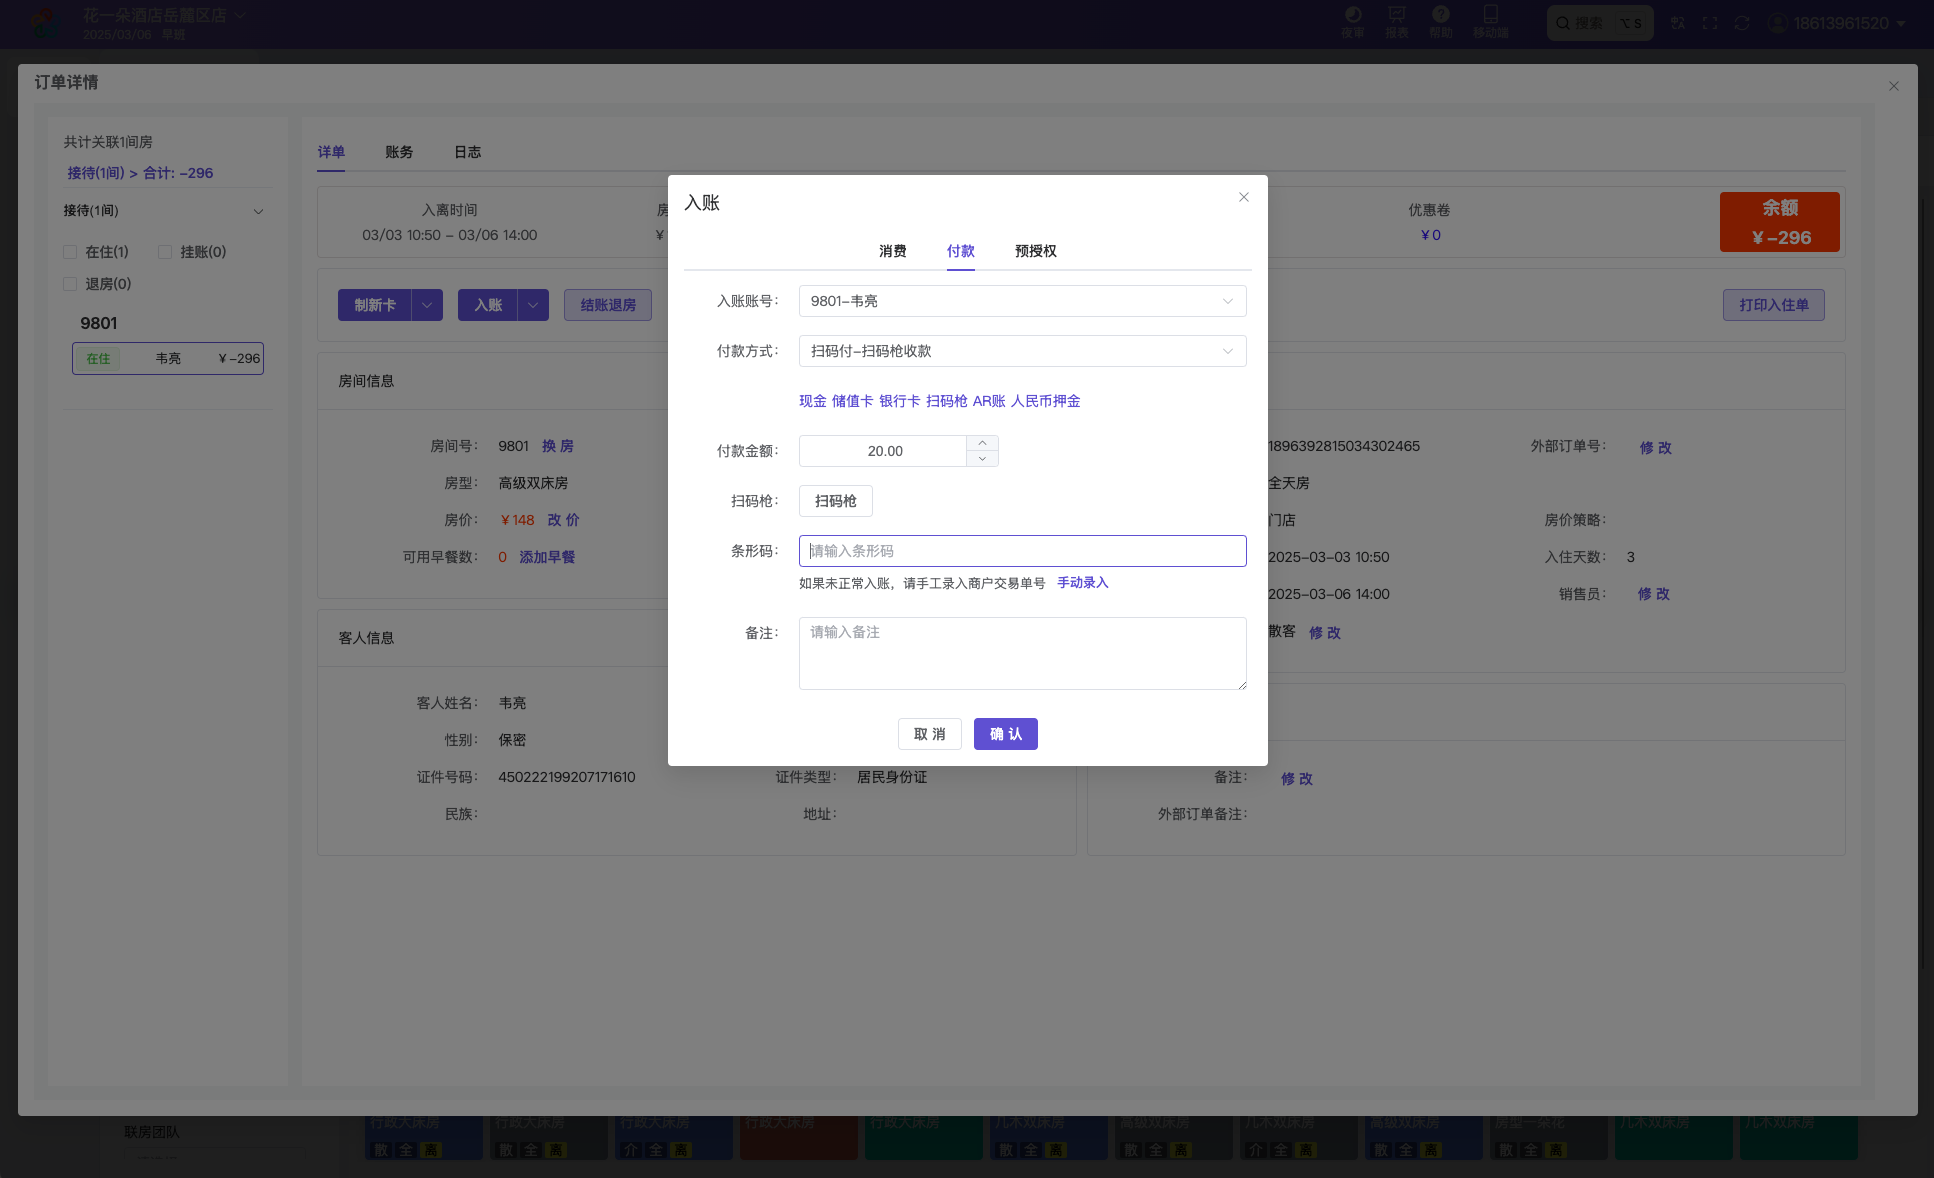Viewport: 1934px width, 1178px height.
Task: Increase payment amount with up arrow
Action: tap(982, 443)
